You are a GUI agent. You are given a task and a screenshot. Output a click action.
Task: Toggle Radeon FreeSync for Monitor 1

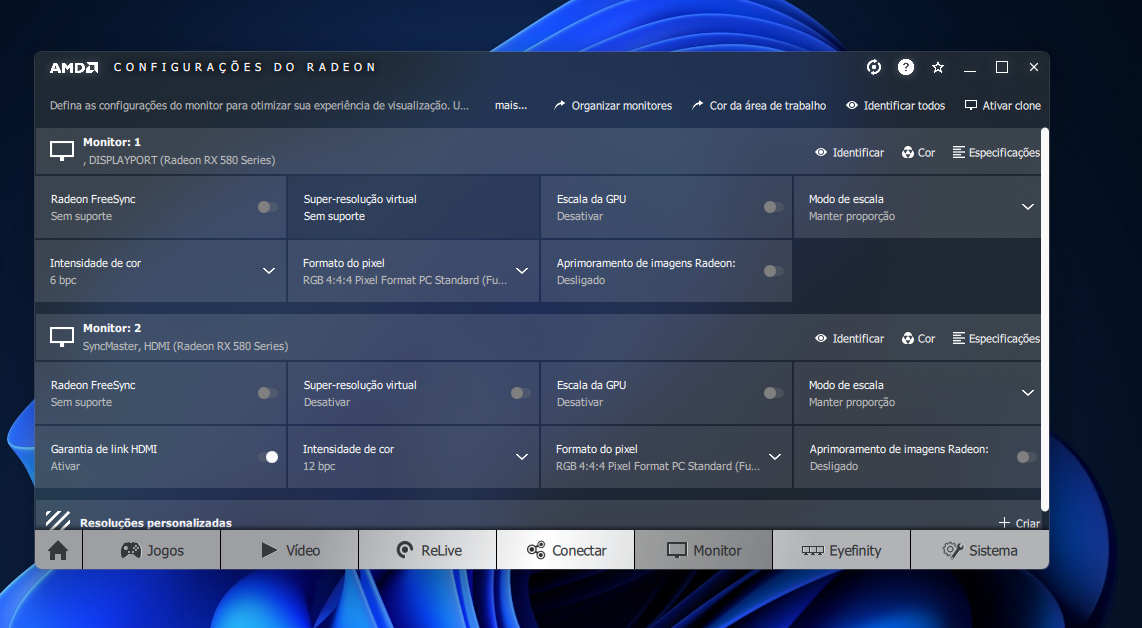click(267, 207)
